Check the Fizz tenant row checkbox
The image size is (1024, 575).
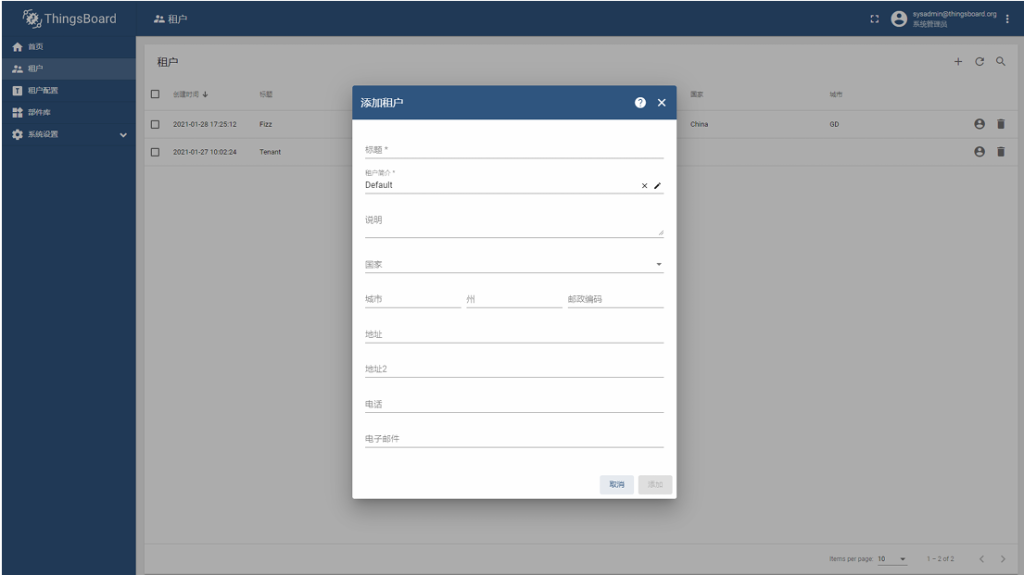pyautogui.click(x=155, y=124)
